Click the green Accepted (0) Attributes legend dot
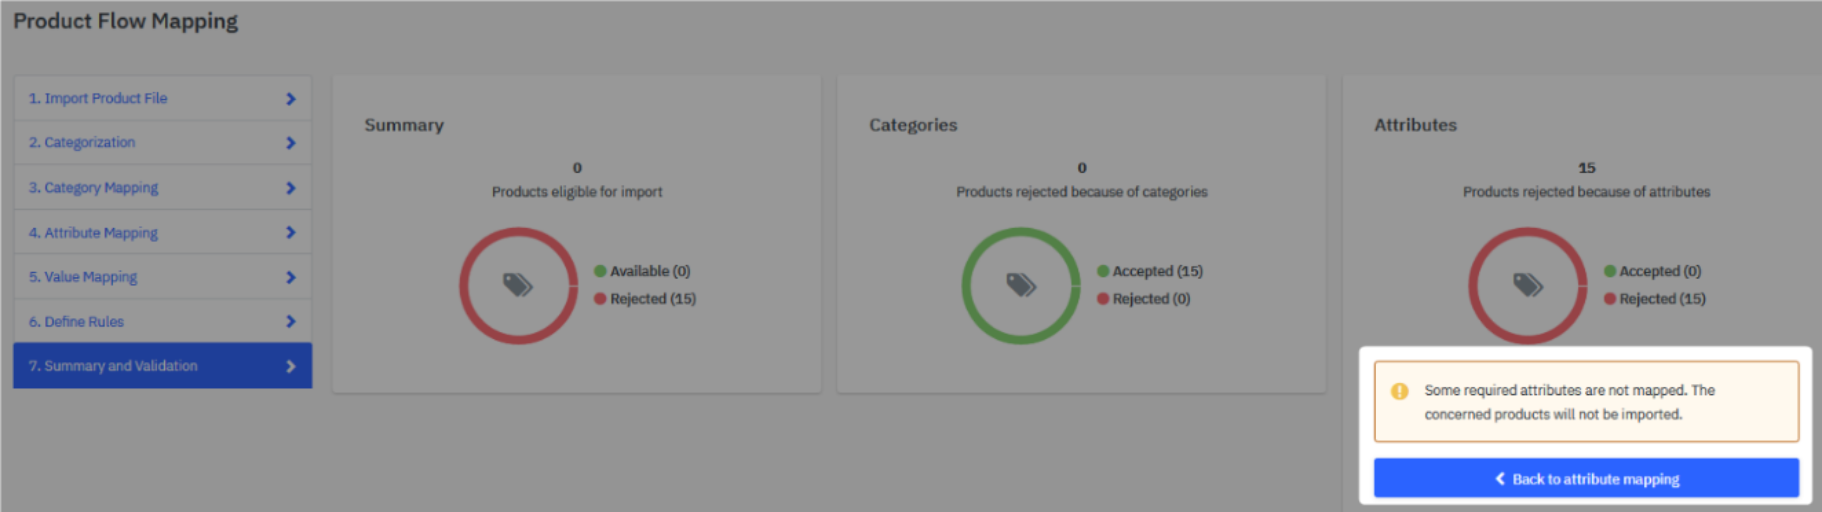Image resolution: width=1822 pixels, height=512 pixels. [x=1610, y=271]
